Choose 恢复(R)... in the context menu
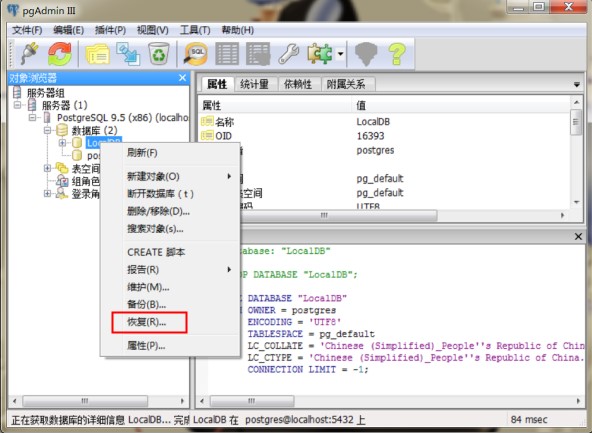 pyautogui.click(x=170, y=322)
